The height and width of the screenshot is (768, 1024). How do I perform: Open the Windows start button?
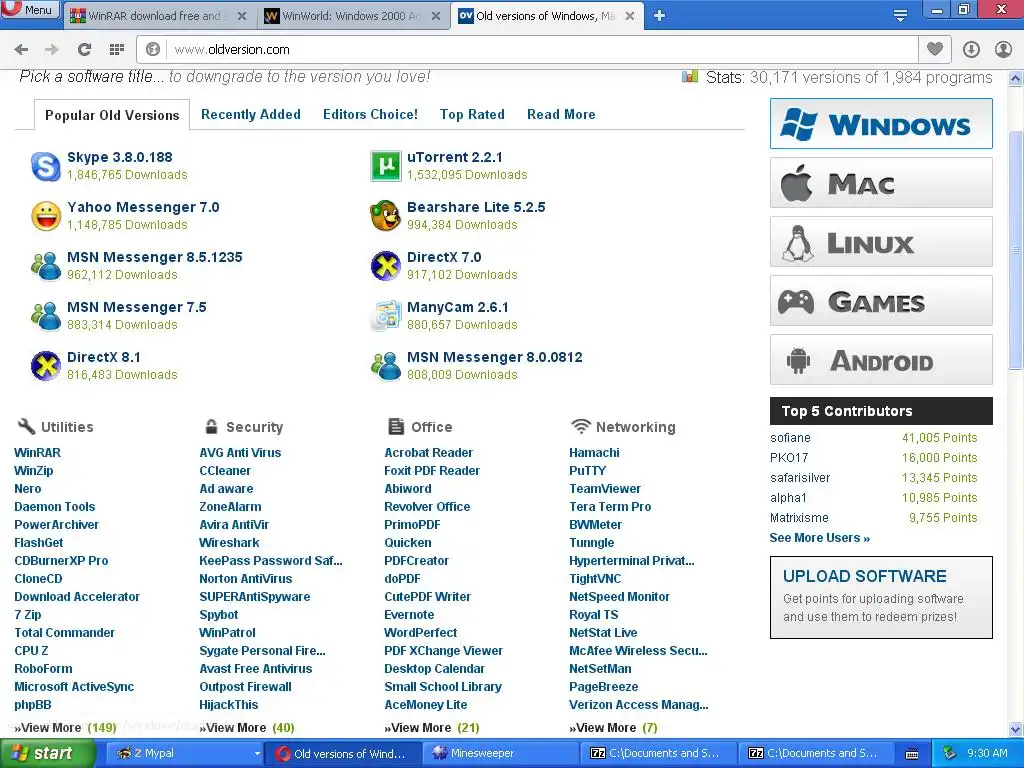click(x=46, y=753)
